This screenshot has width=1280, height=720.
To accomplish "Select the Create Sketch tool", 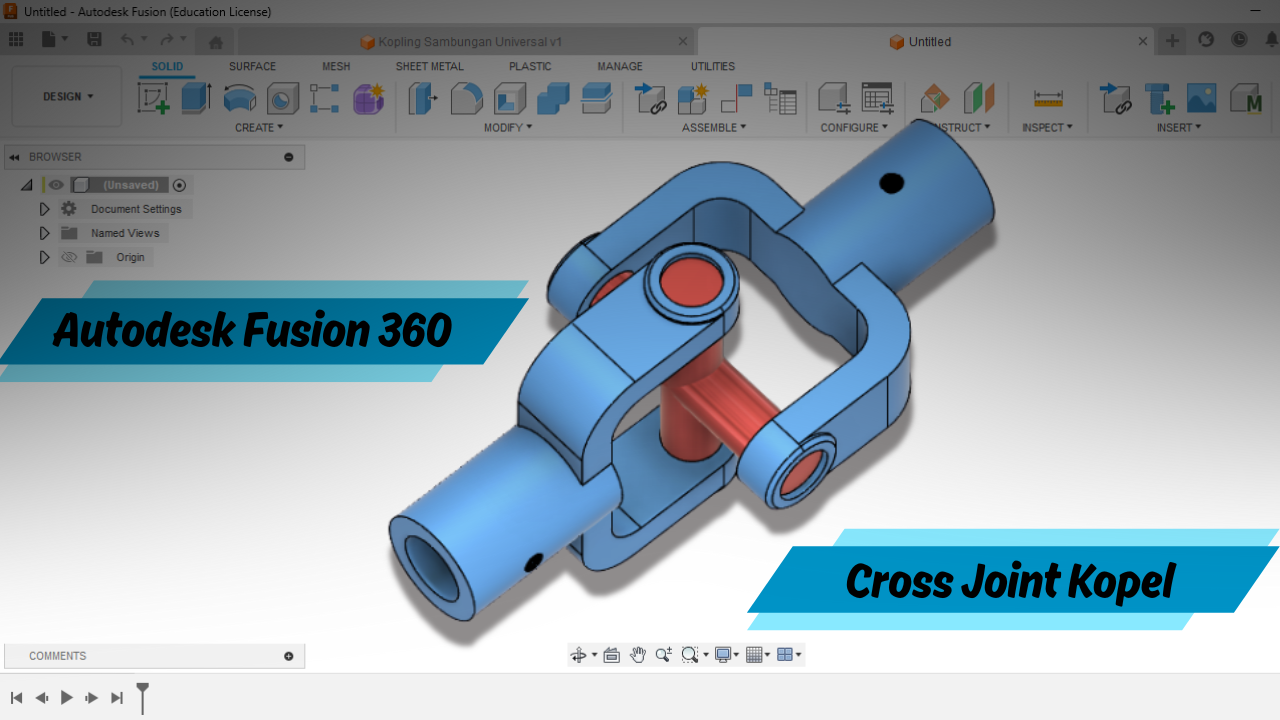I will (153, 98).
